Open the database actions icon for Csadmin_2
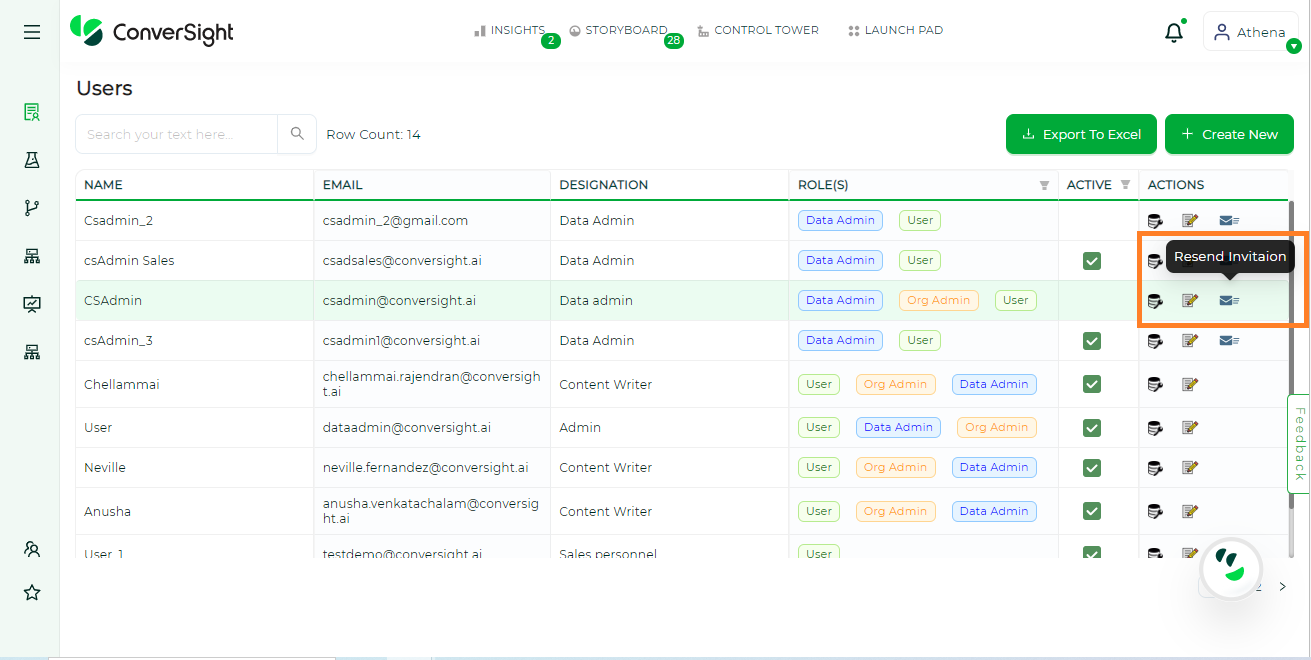1311x660 pixels. pos(1155,220)
